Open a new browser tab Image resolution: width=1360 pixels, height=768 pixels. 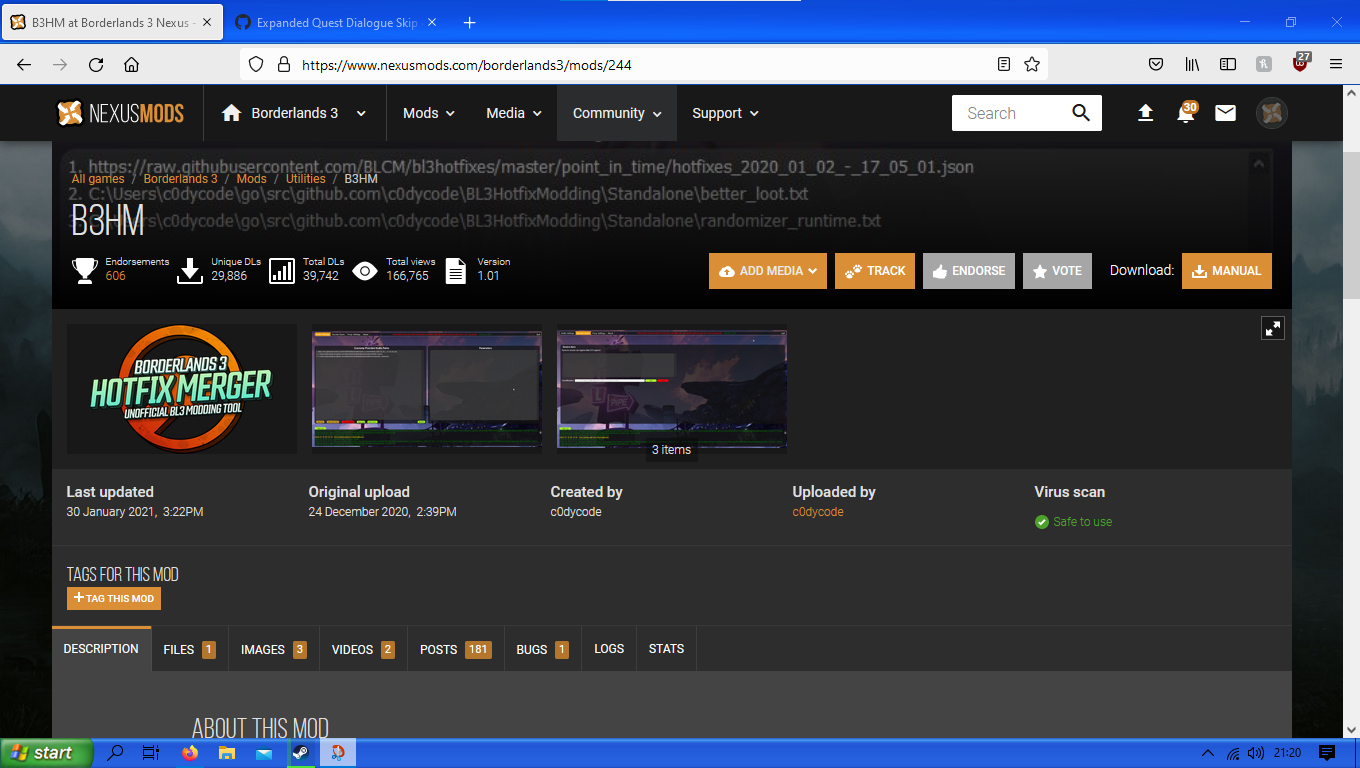pyautogui.click(x=469, y=22)
